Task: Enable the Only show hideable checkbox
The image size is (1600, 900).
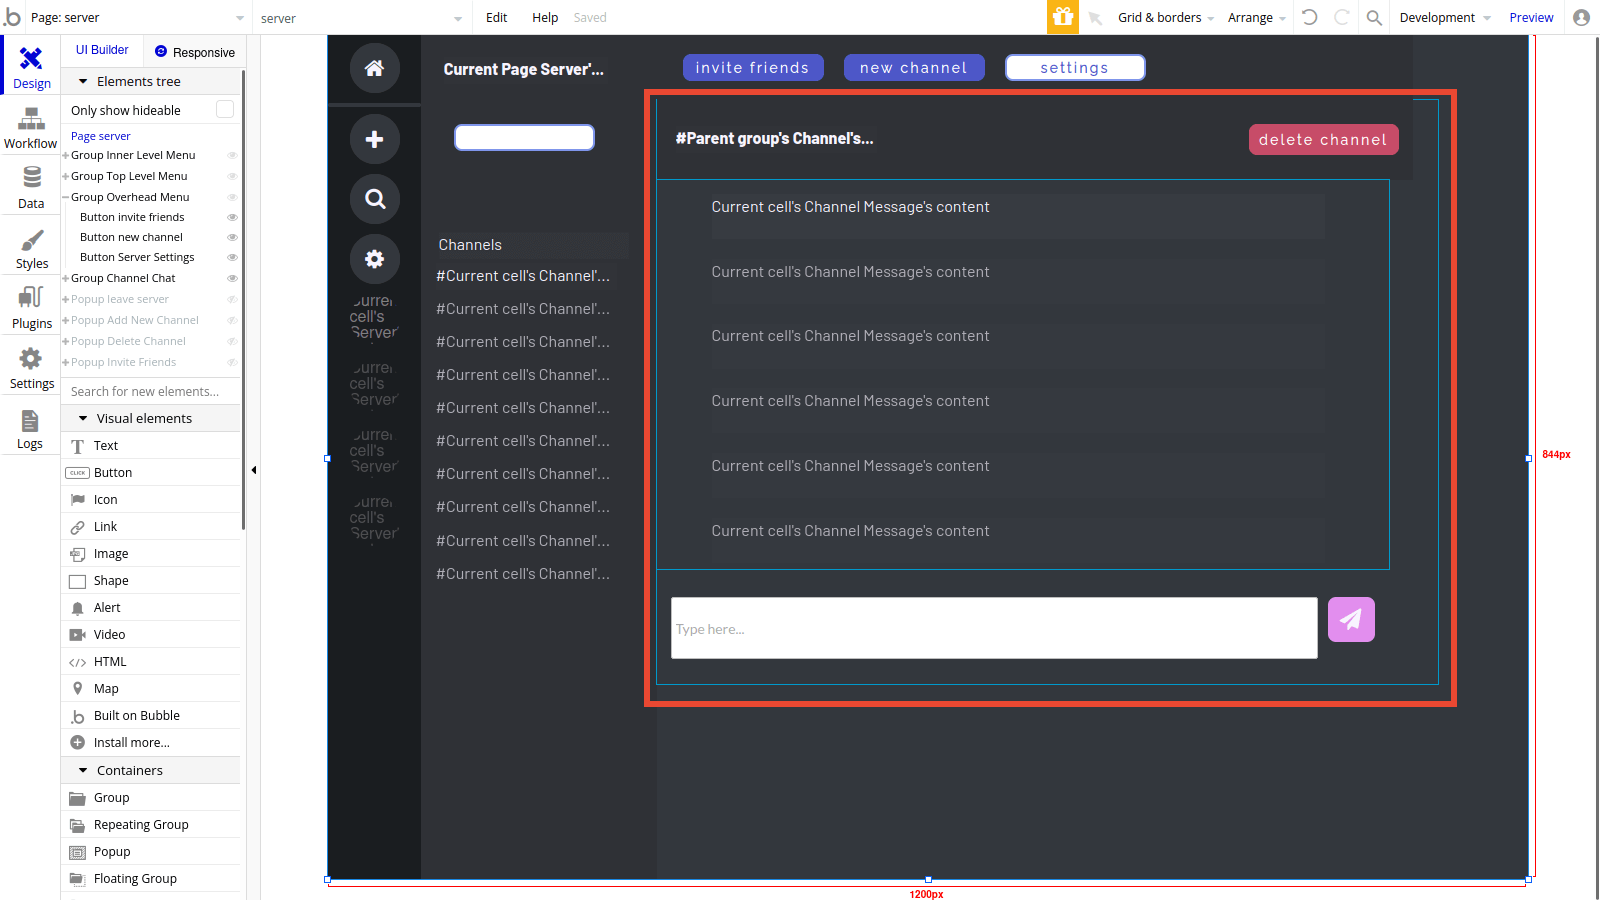Action: (x=224, y=109)
